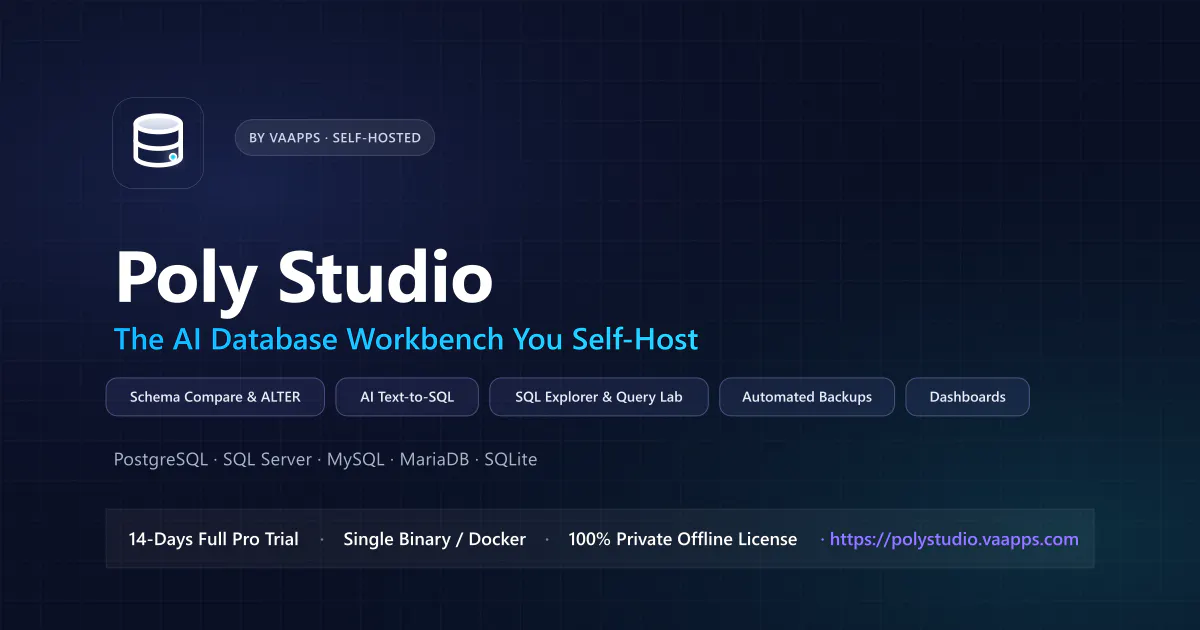Click the MySQL text
Viewport: 1200px width, 630px height.
pyautogui.click(x=355, y=460)
